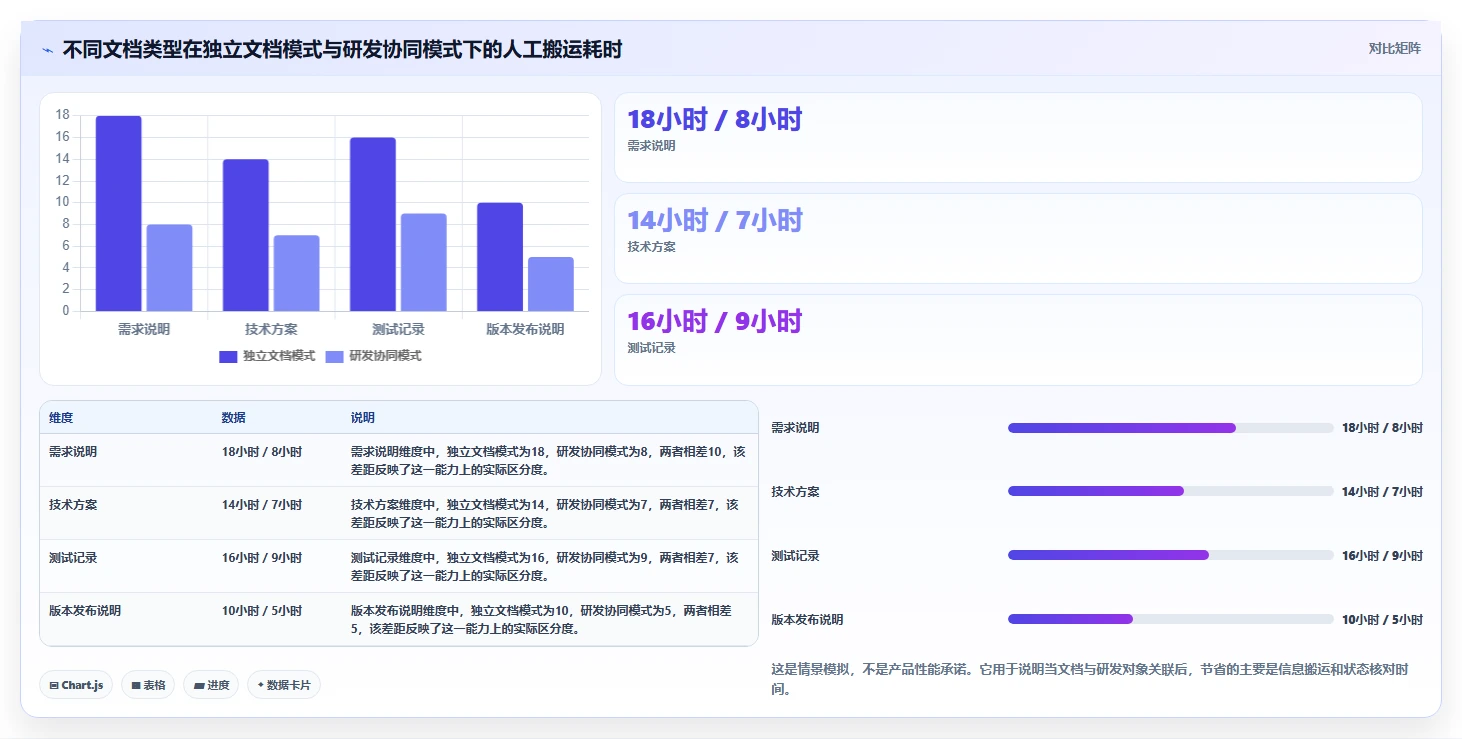Click the 技术方案 研发协同模式 bar in chart

click(297, 273)
